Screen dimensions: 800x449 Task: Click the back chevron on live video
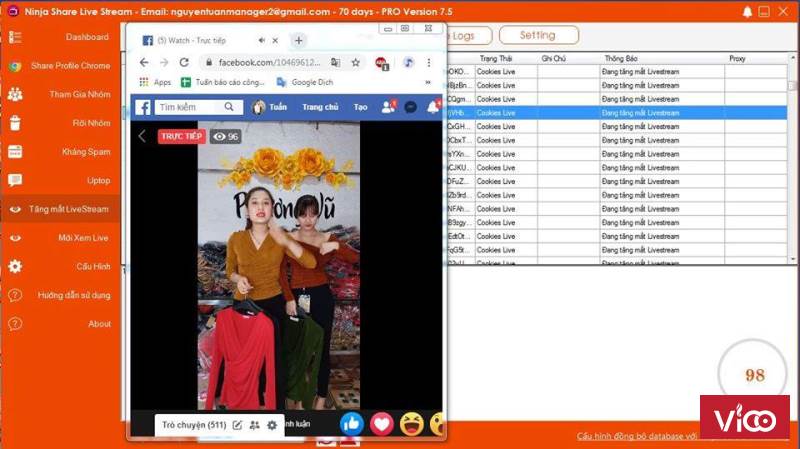click(x=142, y=136)
